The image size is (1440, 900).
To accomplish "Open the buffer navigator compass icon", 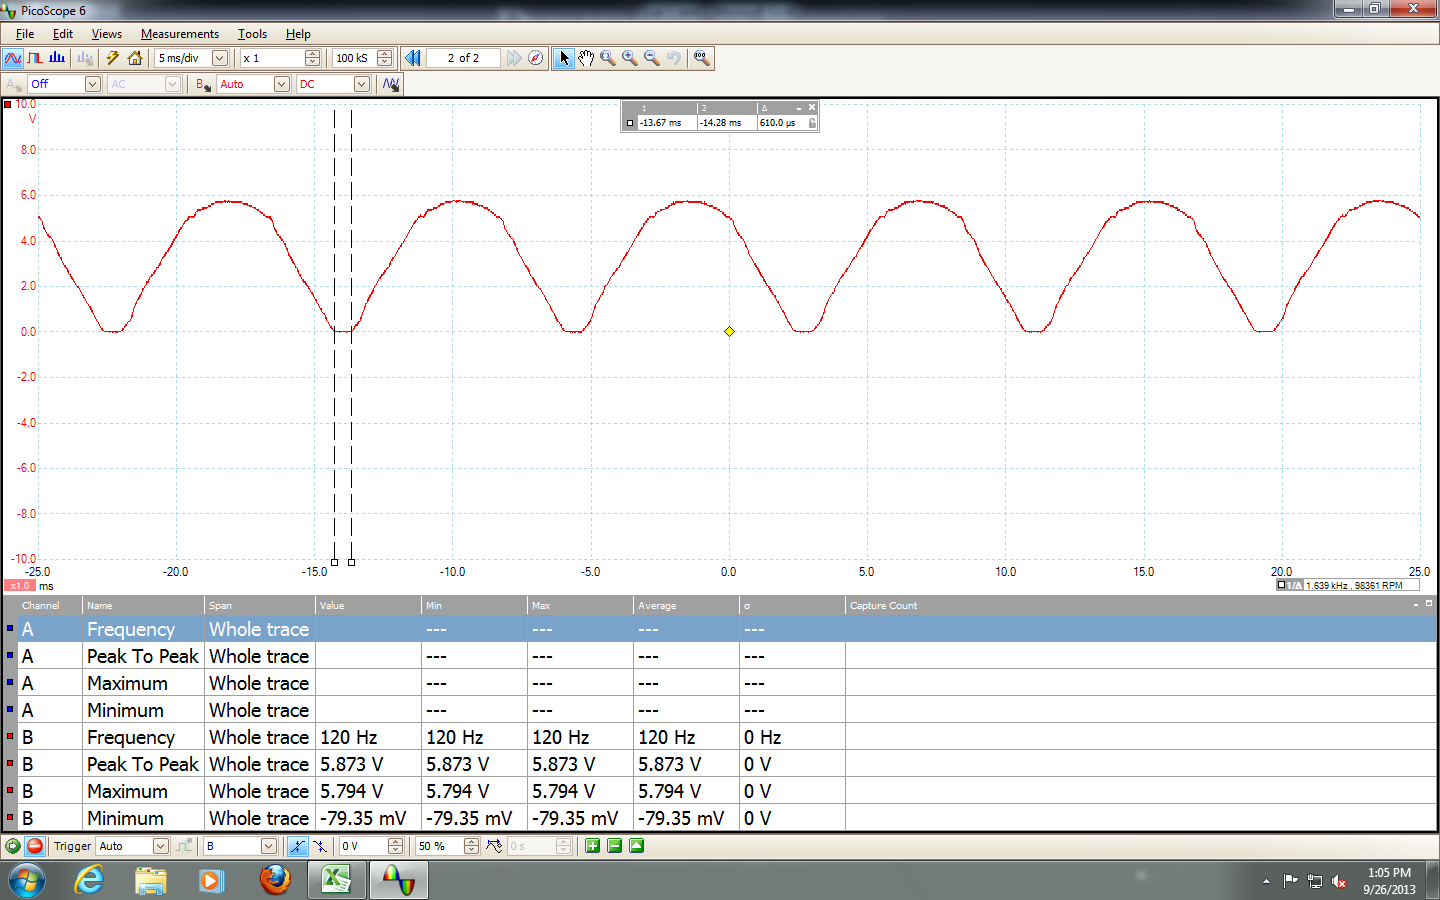I will [536, 58].
